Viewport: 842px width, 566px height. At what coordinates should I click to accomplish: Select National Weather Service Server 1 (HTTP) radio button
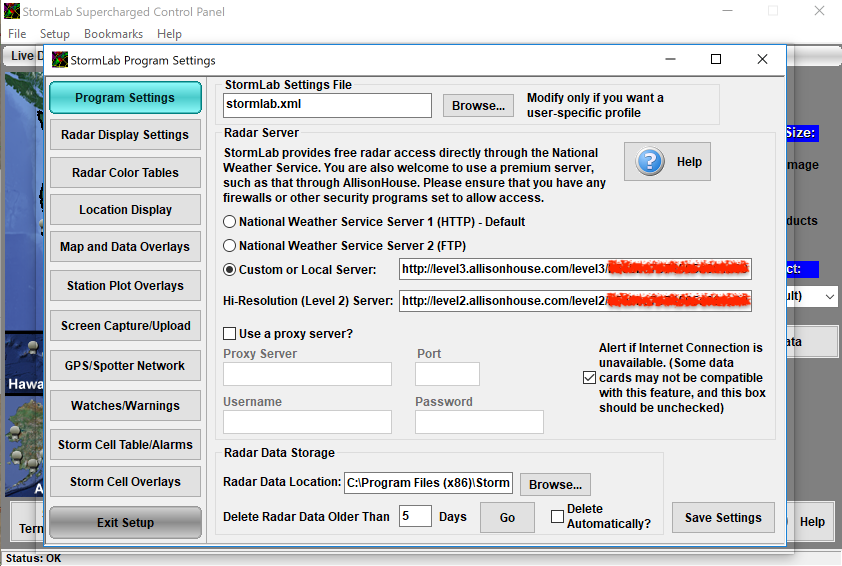229,221
